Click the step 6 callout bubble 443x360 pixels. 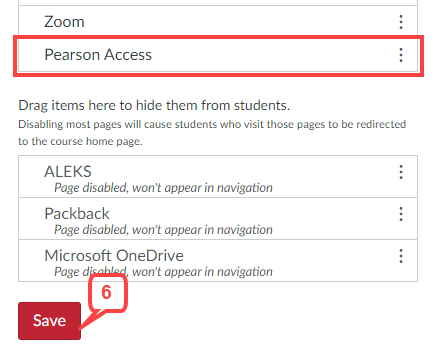click(x=108, y=293)
